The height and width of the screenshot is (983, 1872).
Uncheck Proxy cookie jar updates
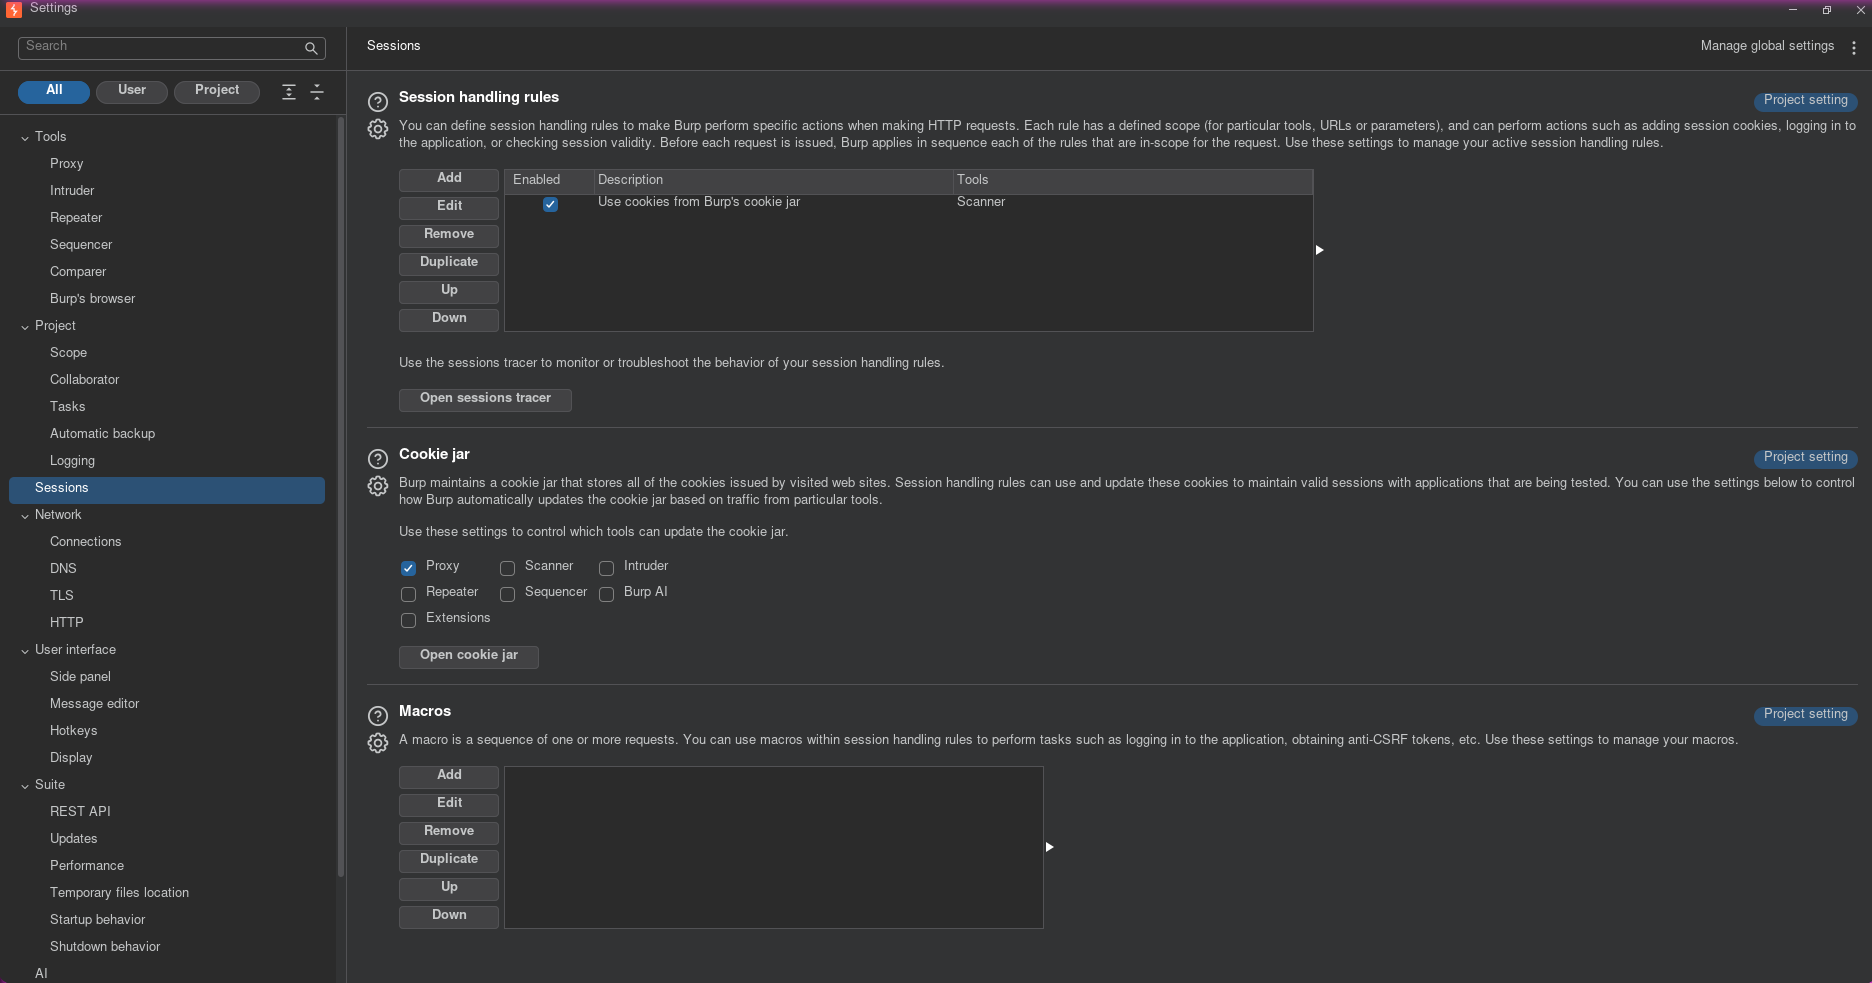point(408,568)
